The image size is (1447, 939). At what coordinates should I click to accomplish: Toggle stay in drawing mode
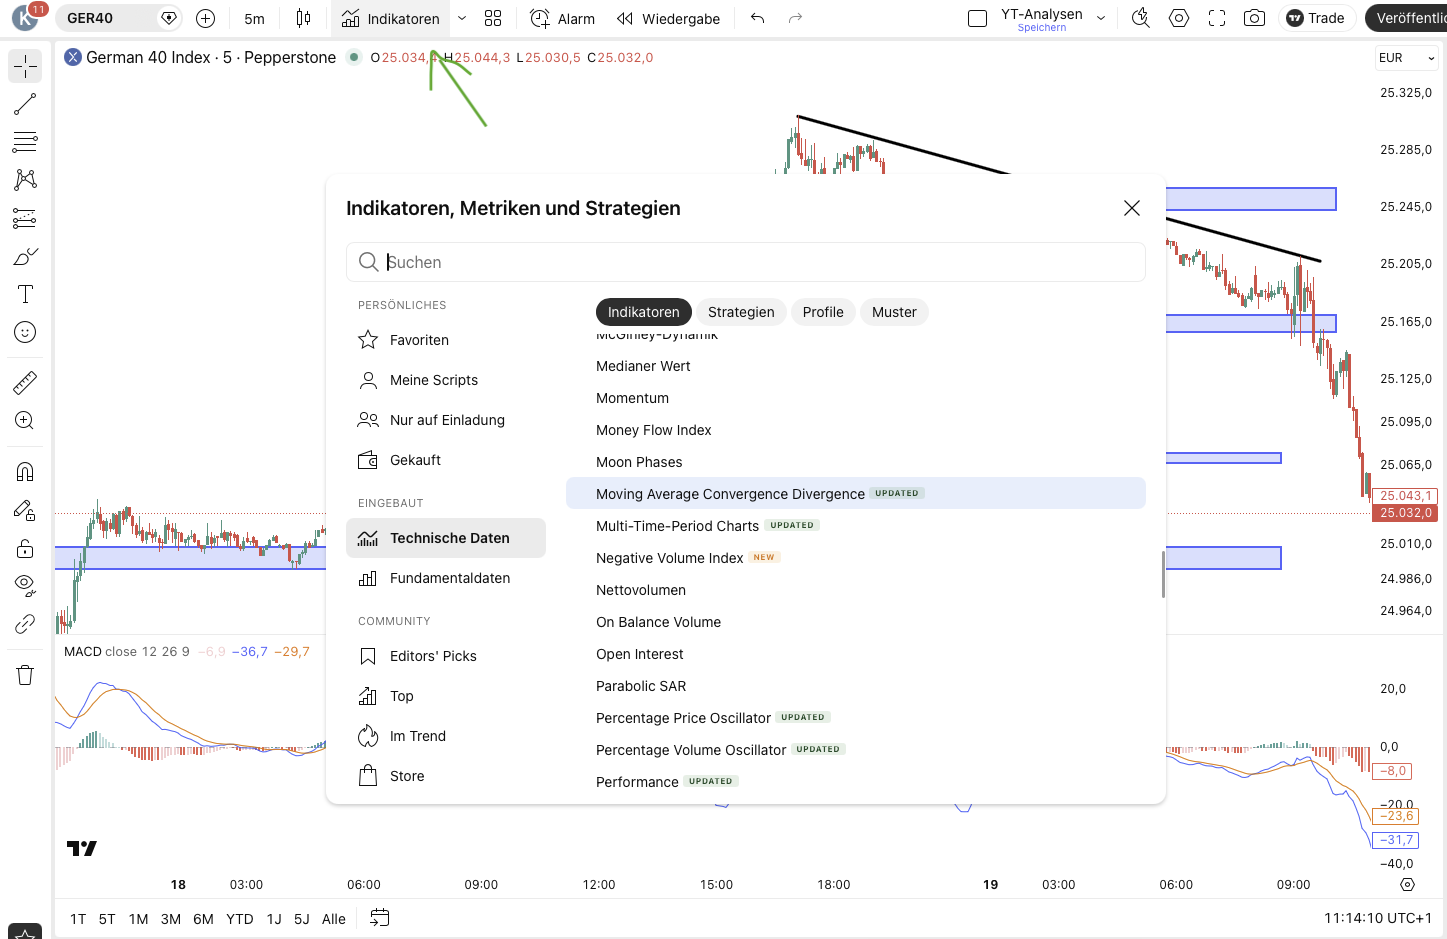[25, 510]
